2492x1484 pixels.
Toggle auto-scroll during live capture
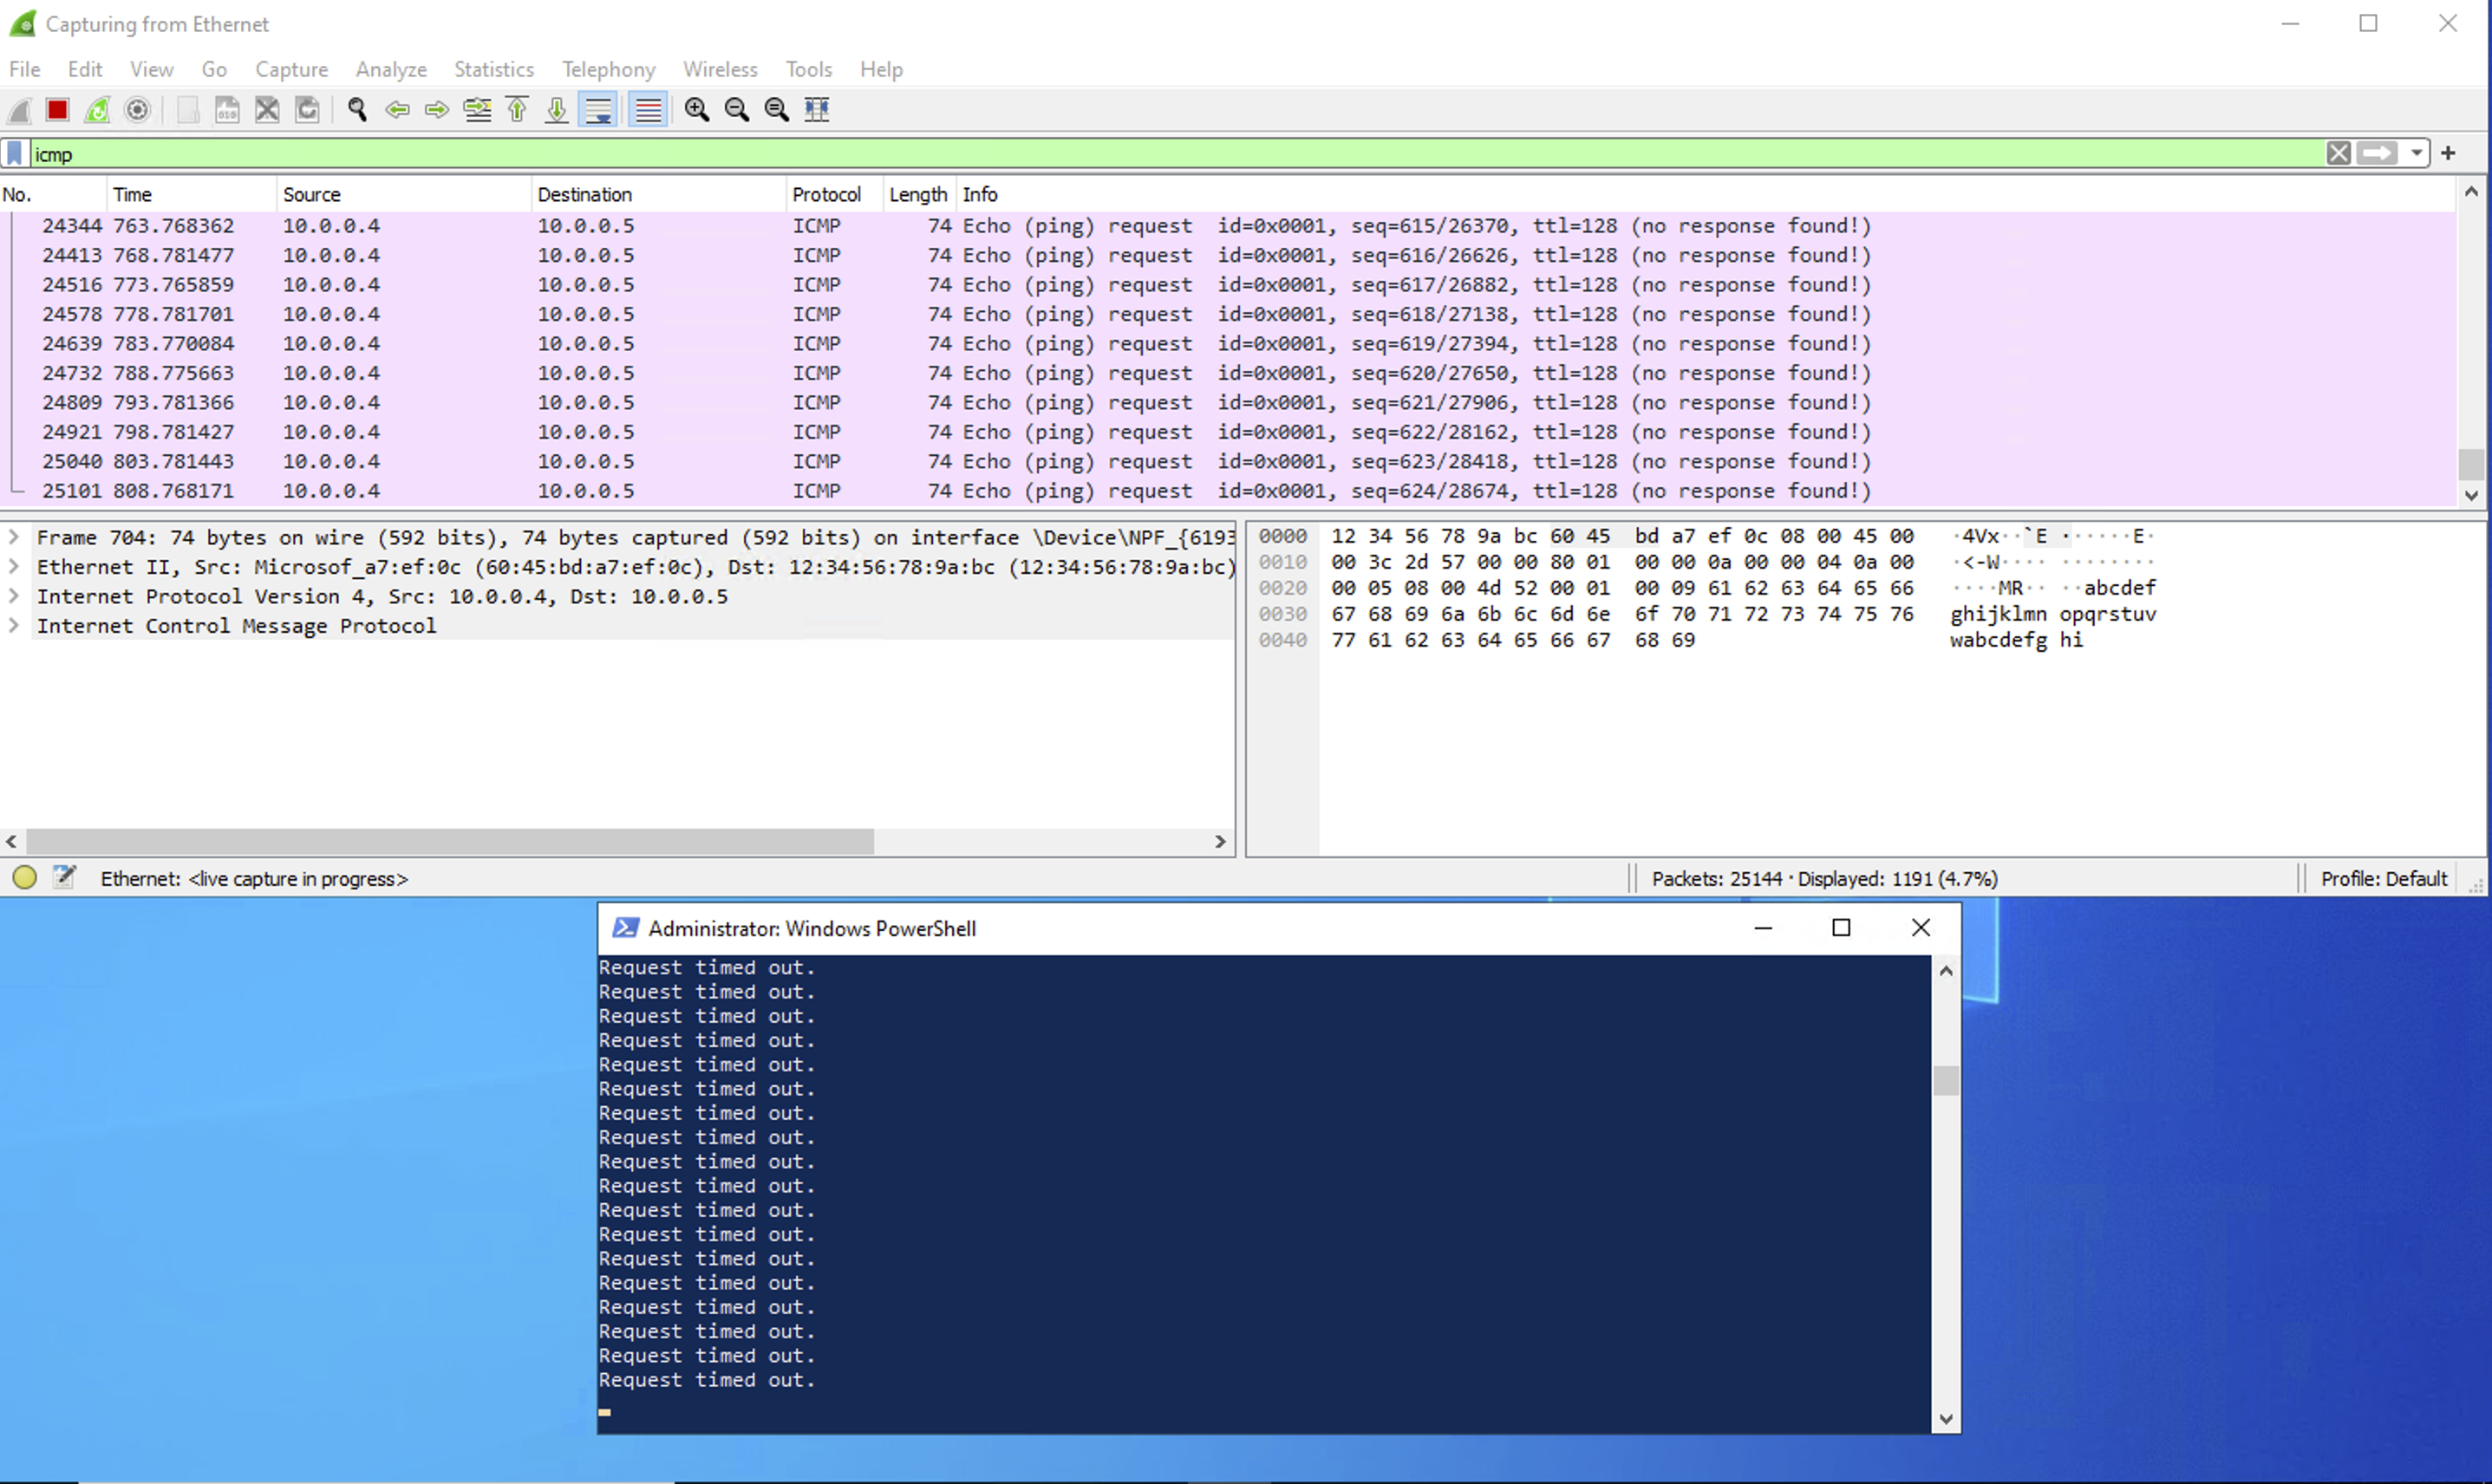click(x=598, y=110)
